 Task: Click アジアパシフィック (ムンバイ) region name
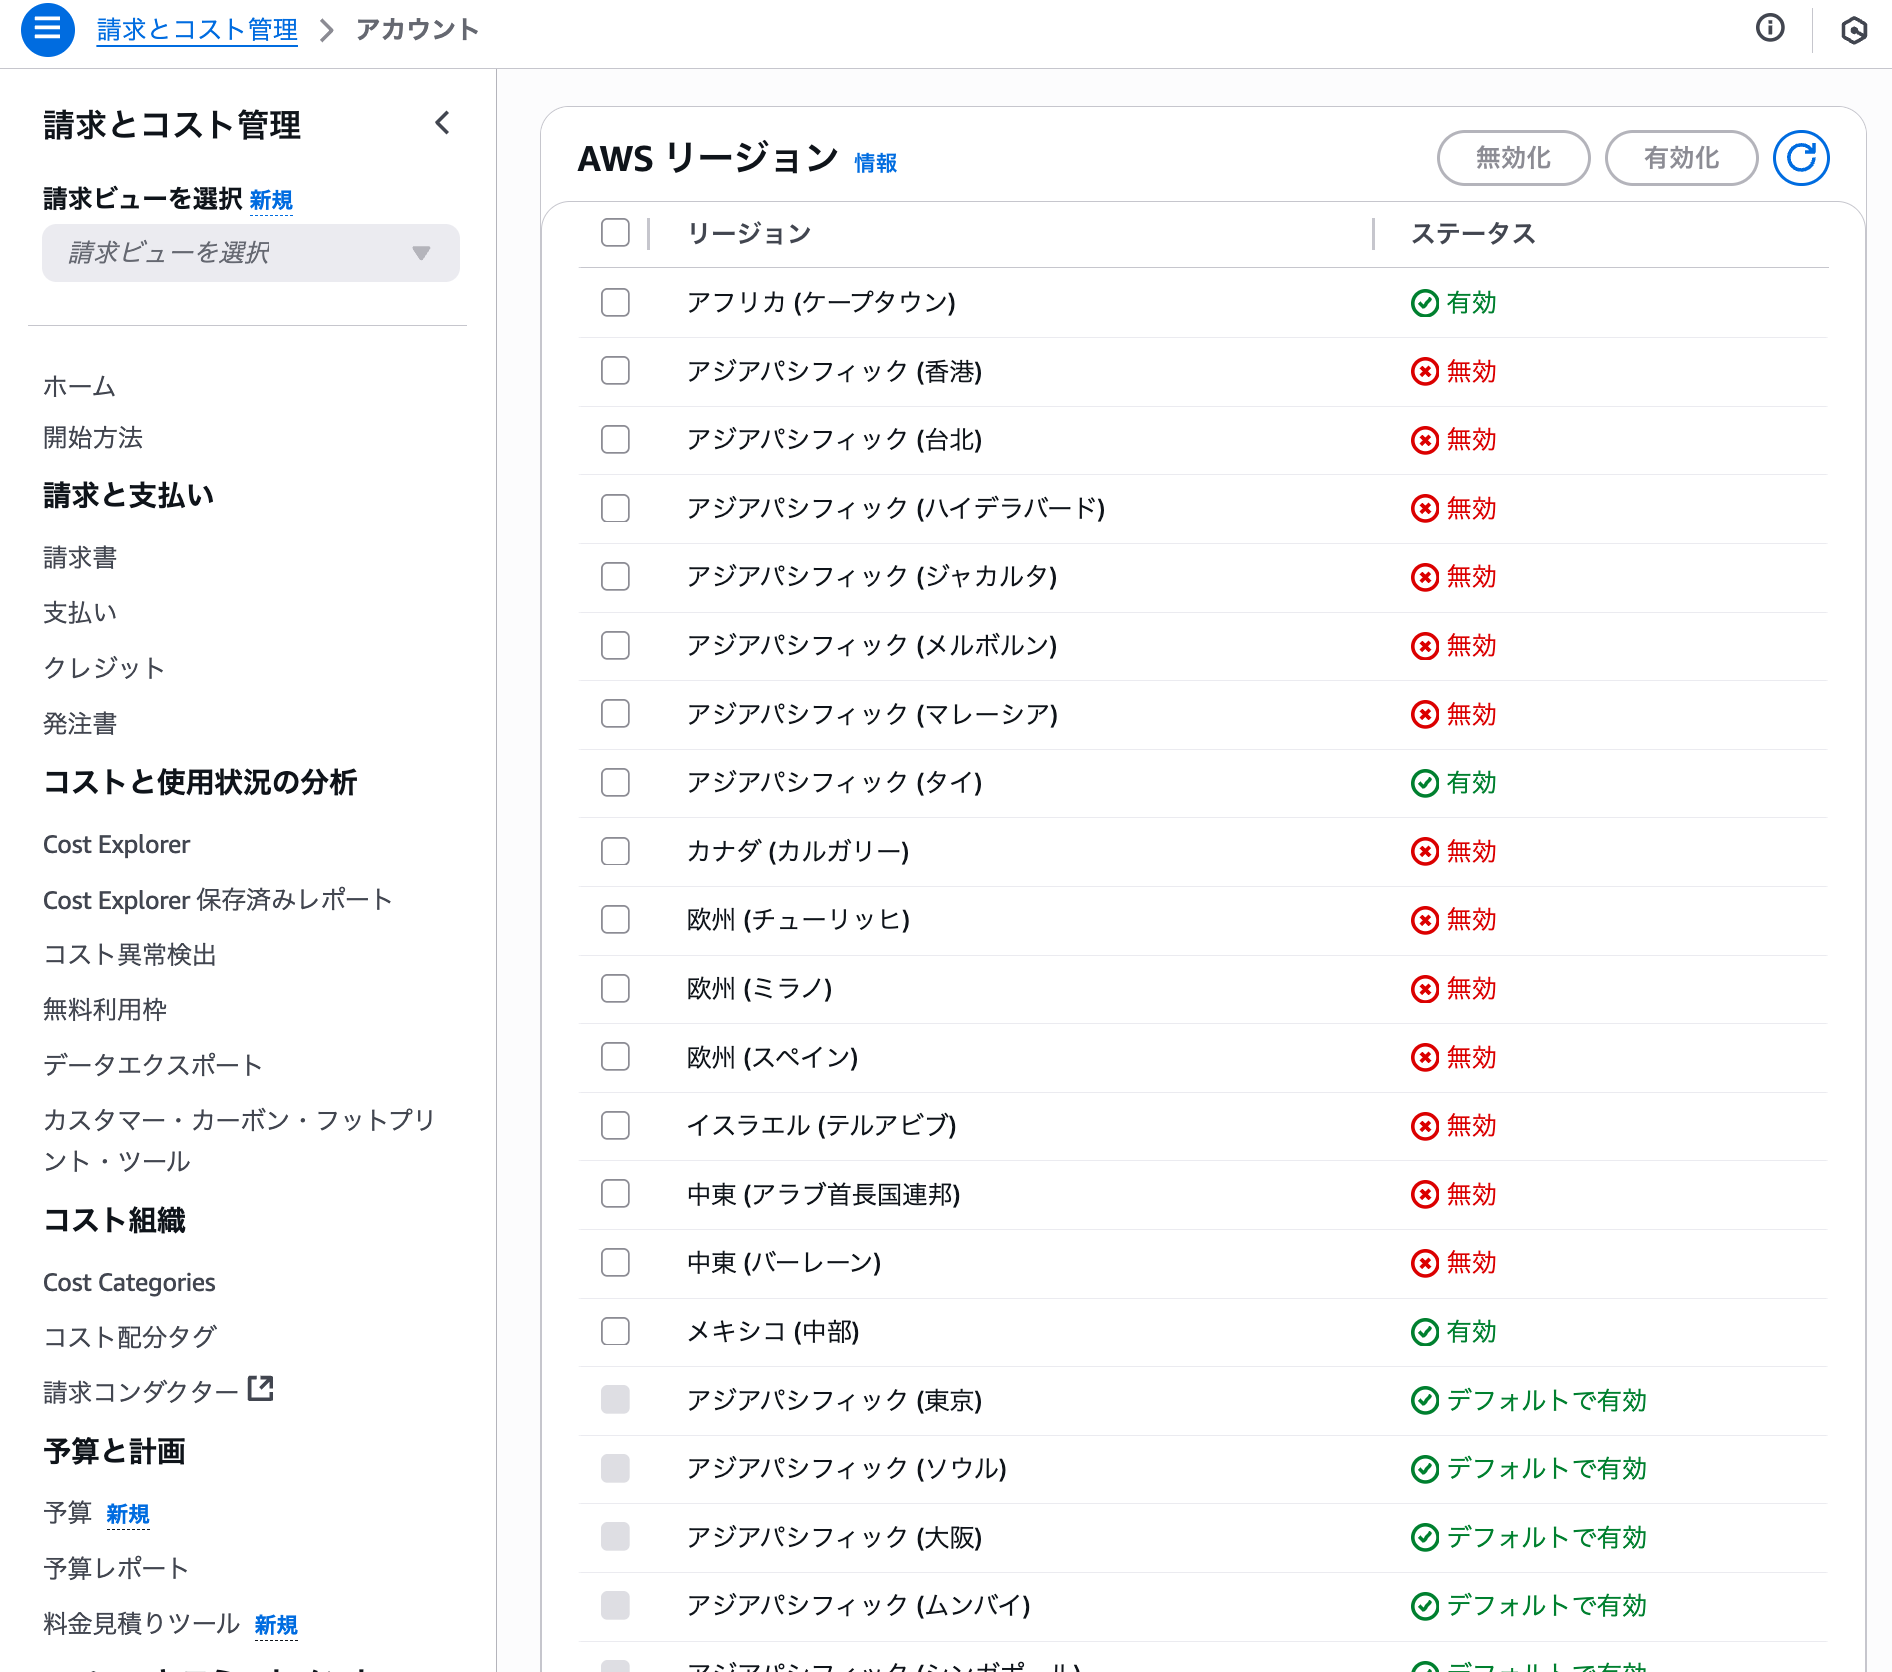(x=859, y=1605)
